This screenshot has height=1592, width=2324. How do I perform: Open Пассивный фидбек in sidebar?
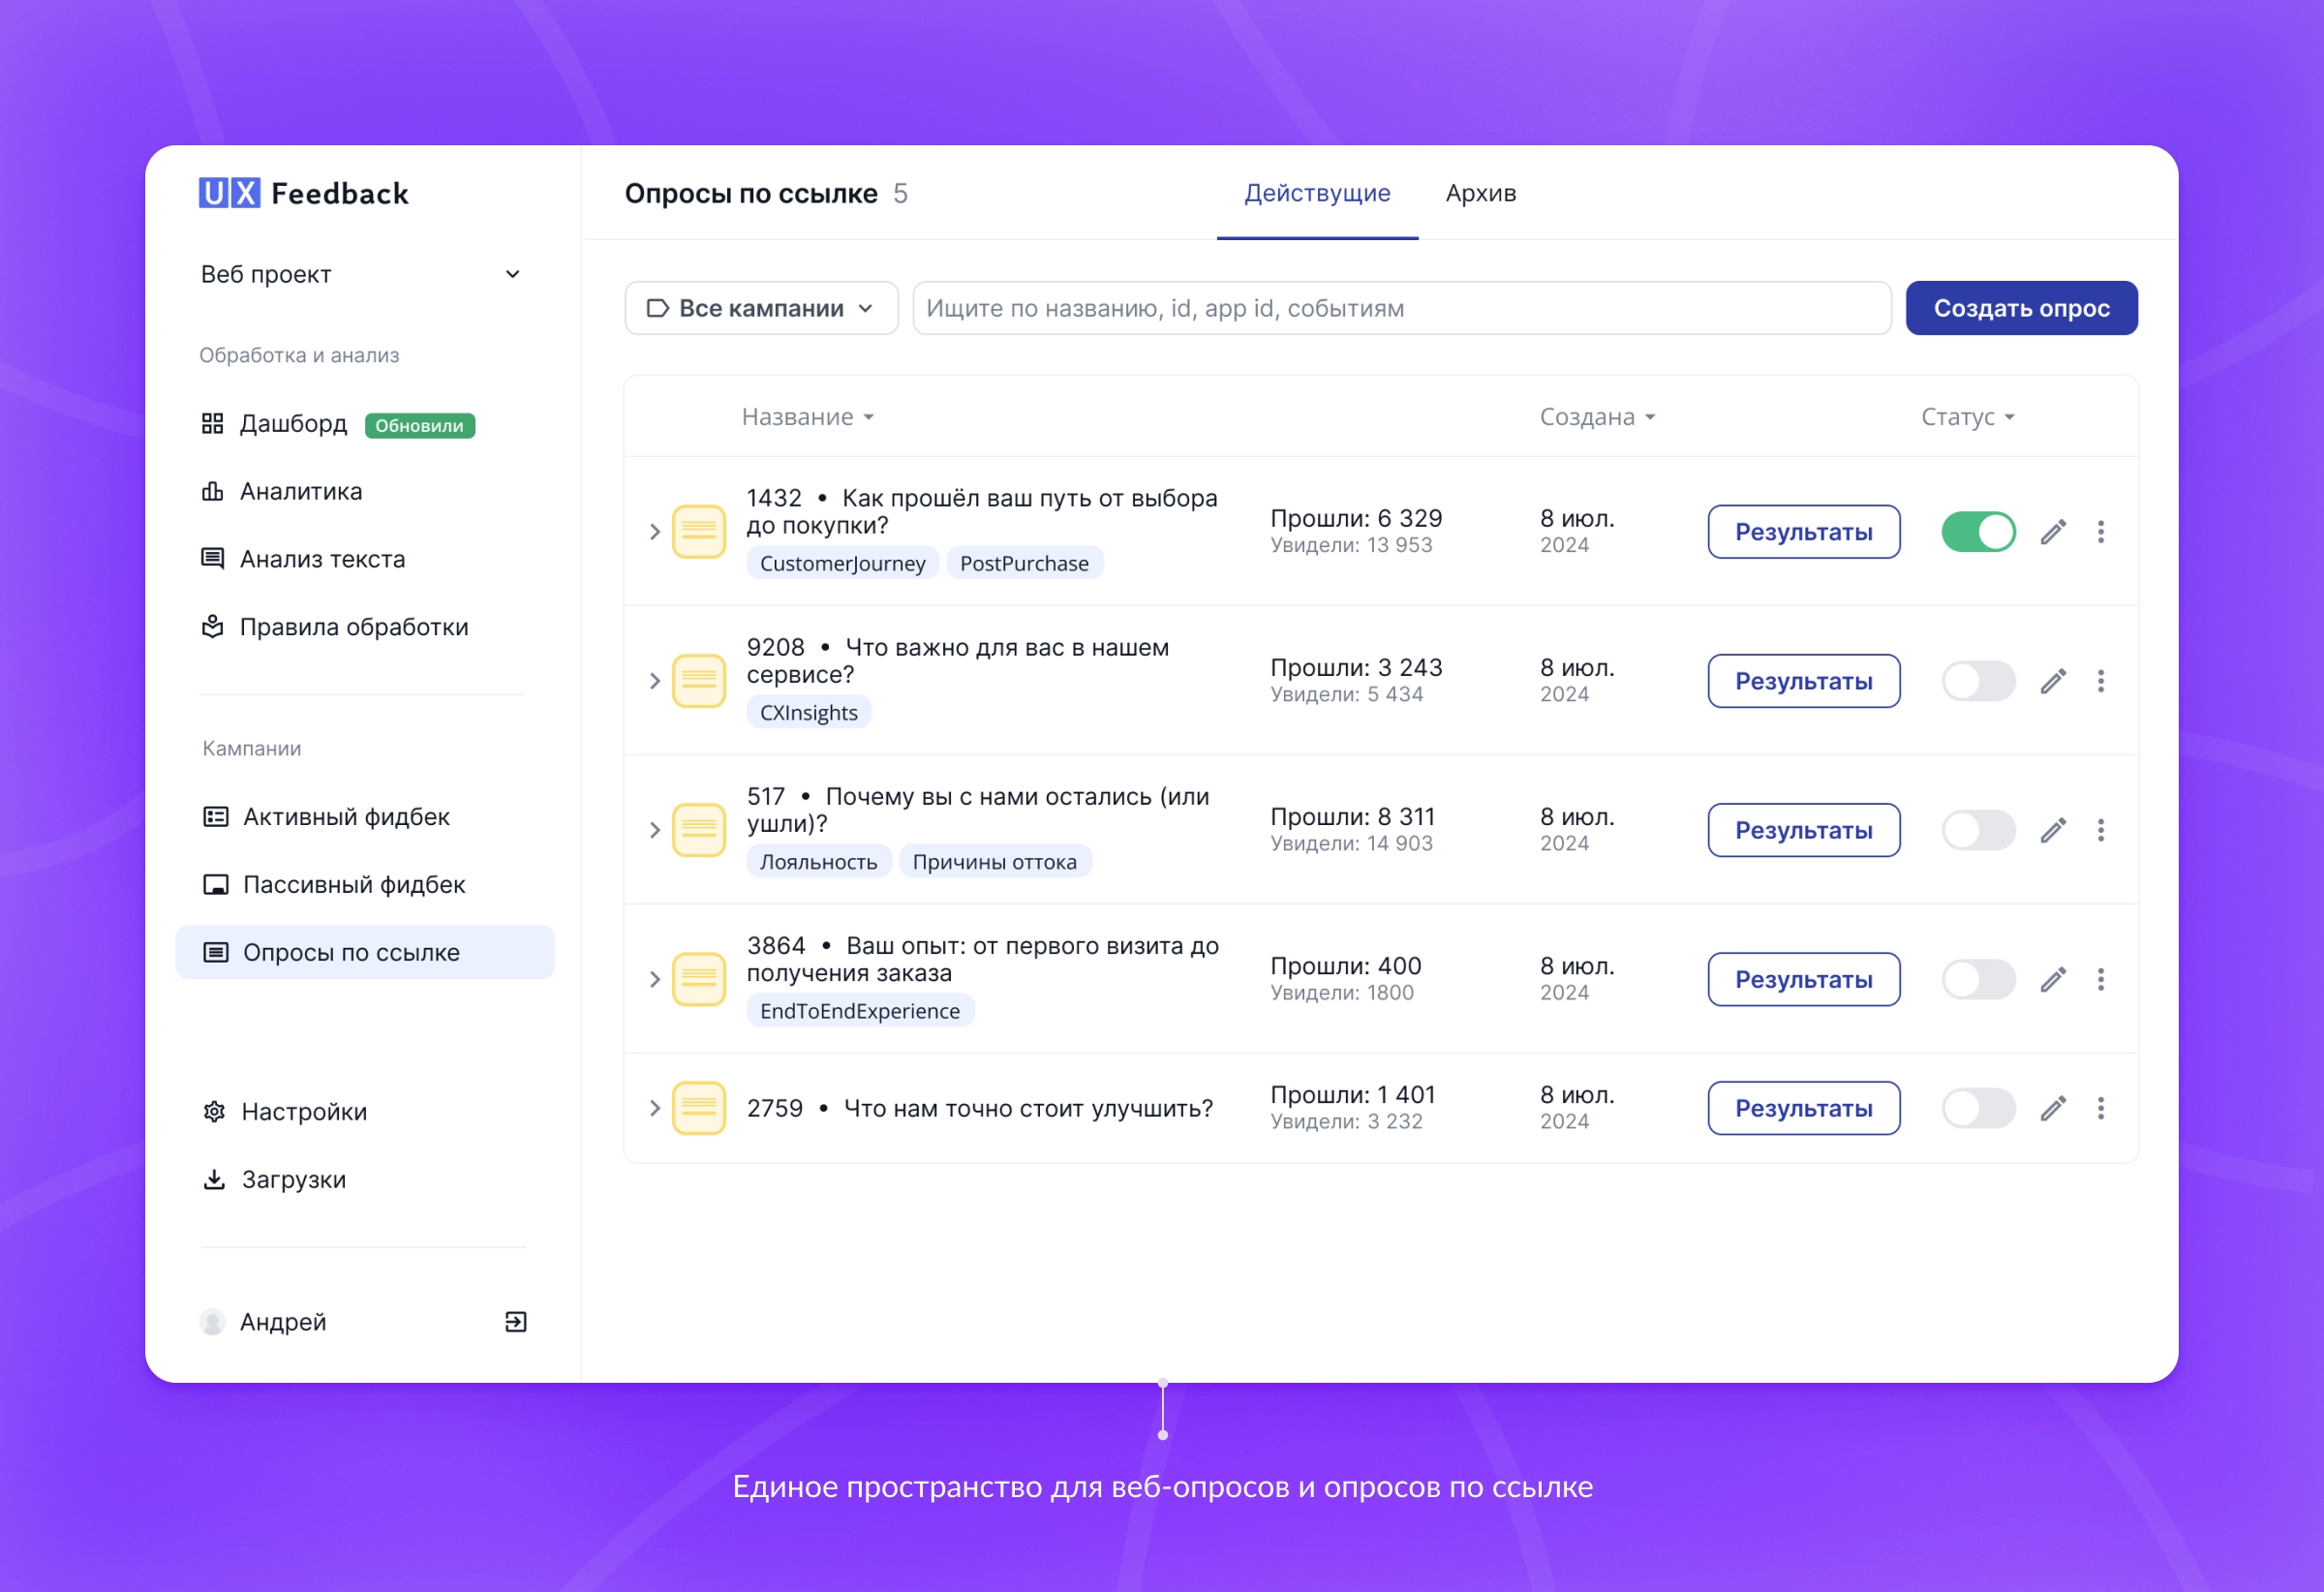coord(354,885)
